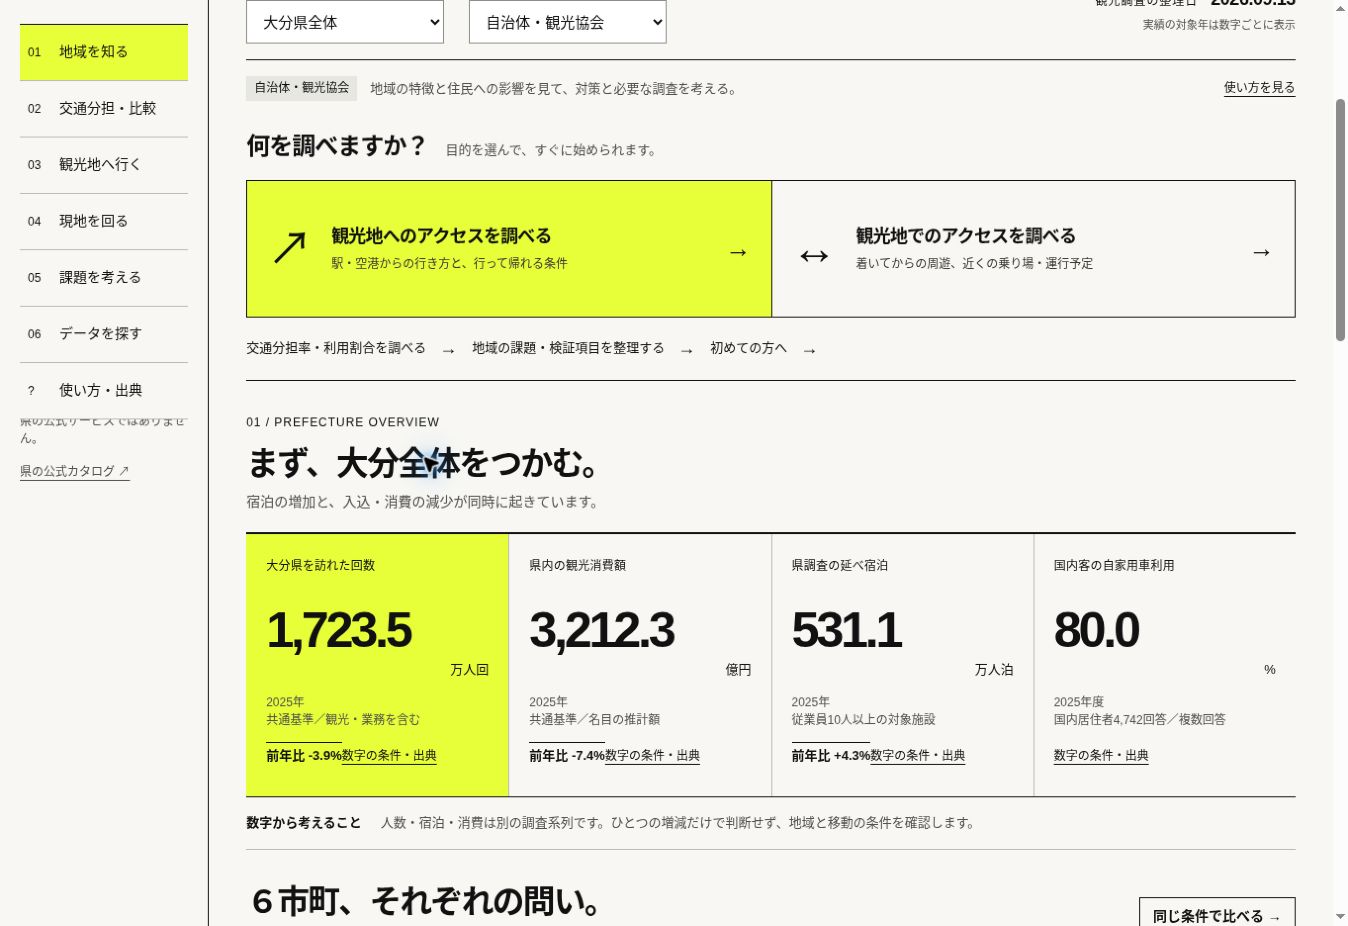This screenshot has height=926, width=1348.
Task: Open 地域の課題・検証項目を整理する link
Action: click(568, 348)
